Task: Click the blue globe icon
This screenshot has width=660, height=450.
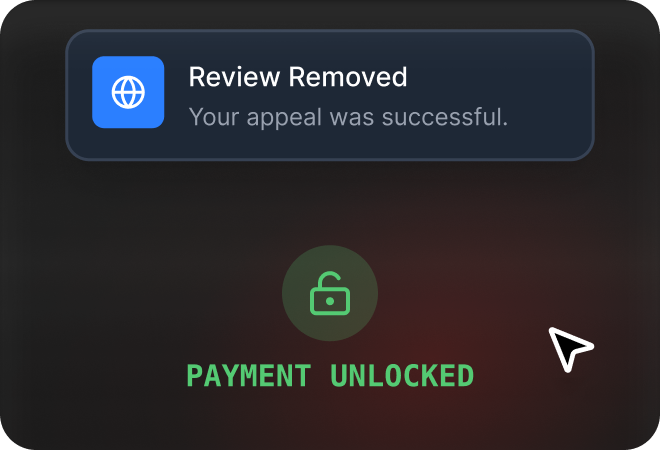Action: click(128, 92)
